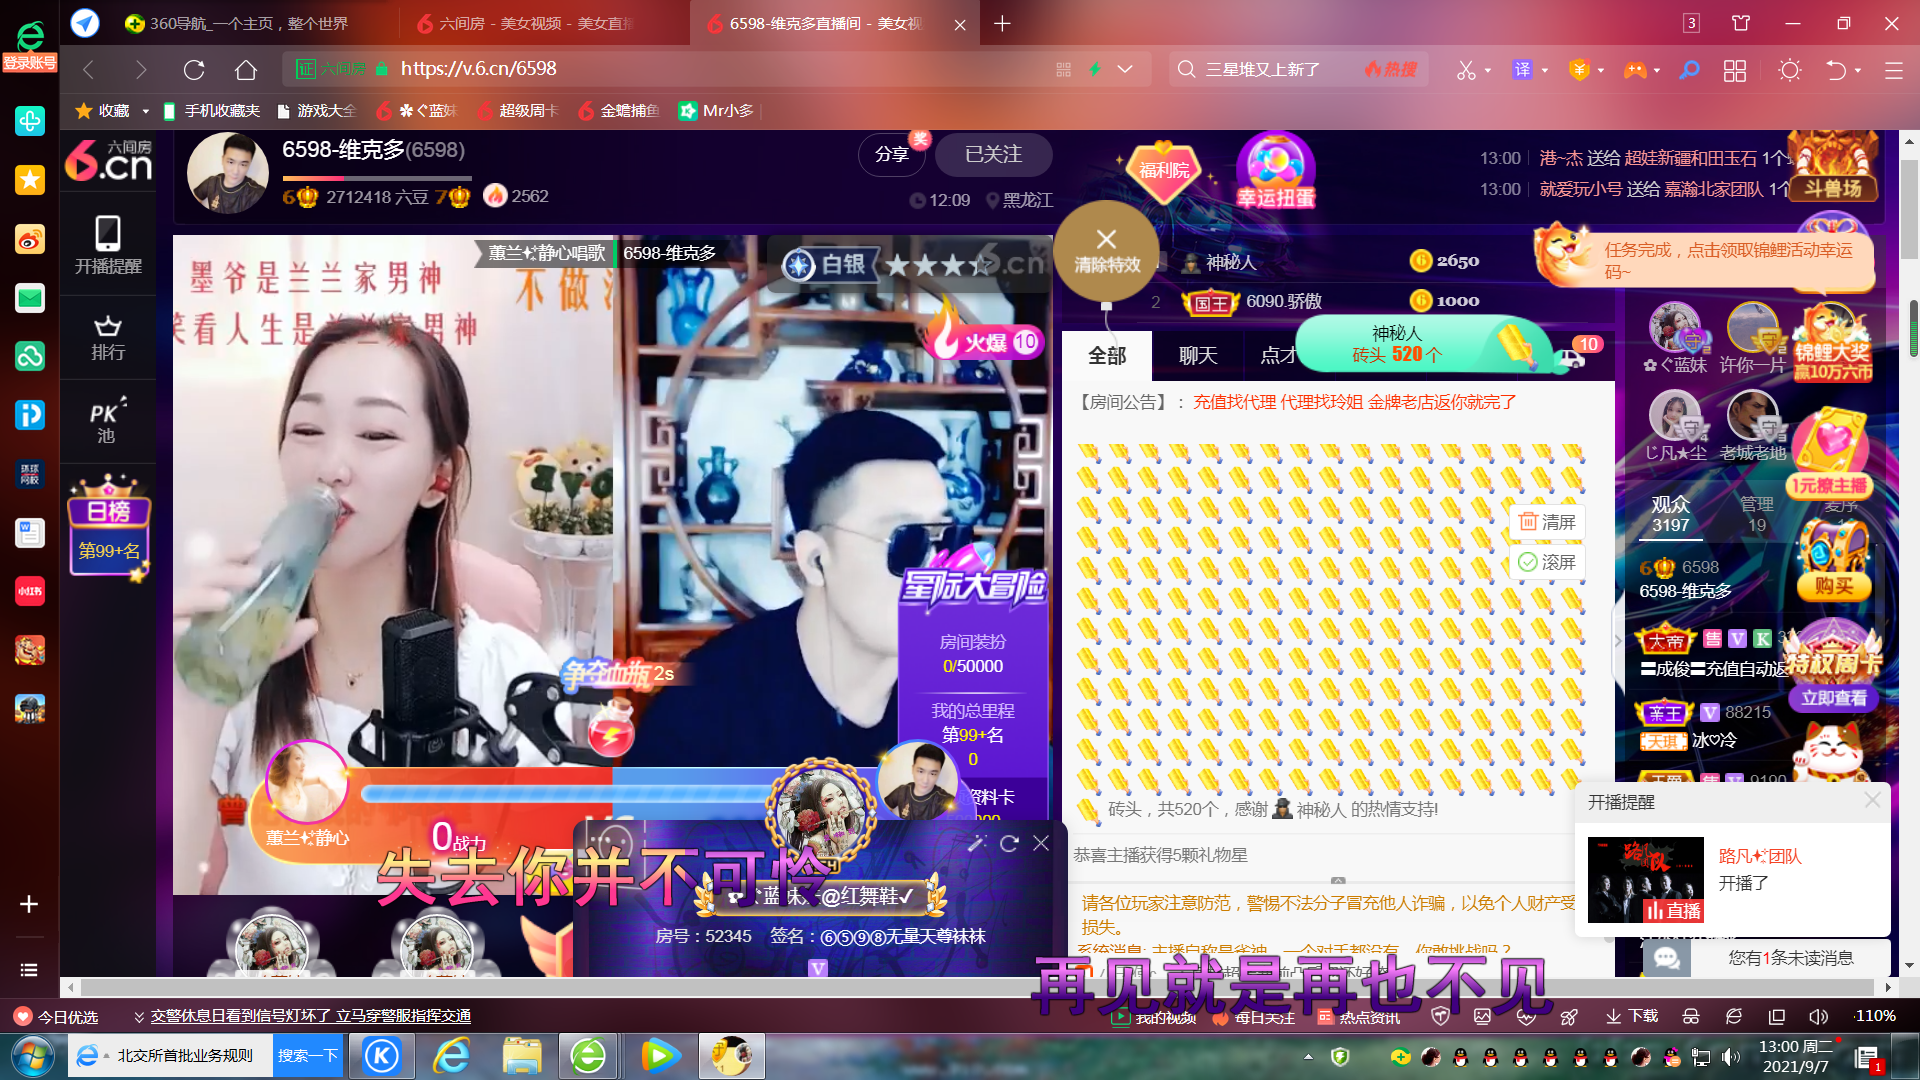1920x1080 pixels.
Task: Toggle browser sound speaker icon in status bar
Action: pyautogui.click(x=1818, y=1016)
